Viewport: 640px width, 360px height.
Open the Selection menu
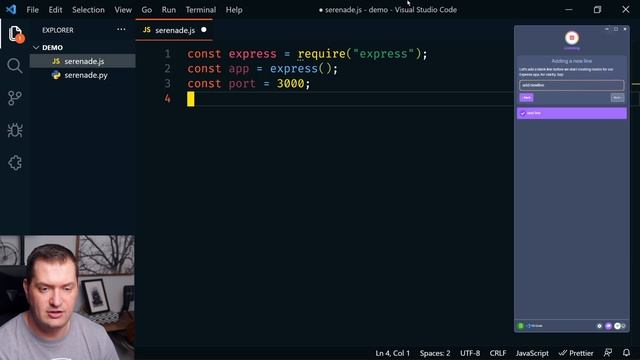pos(88,10)
